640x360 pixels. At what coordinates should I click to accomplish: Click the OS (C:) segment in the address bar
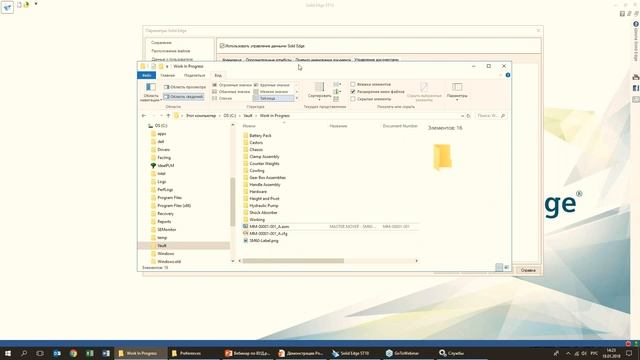(x=230, y=116)
